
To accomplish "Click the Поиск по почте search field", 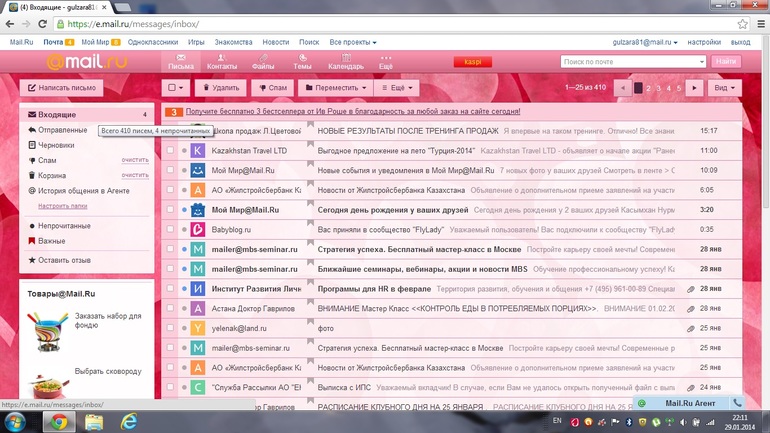I will click(x=630, y=62).
